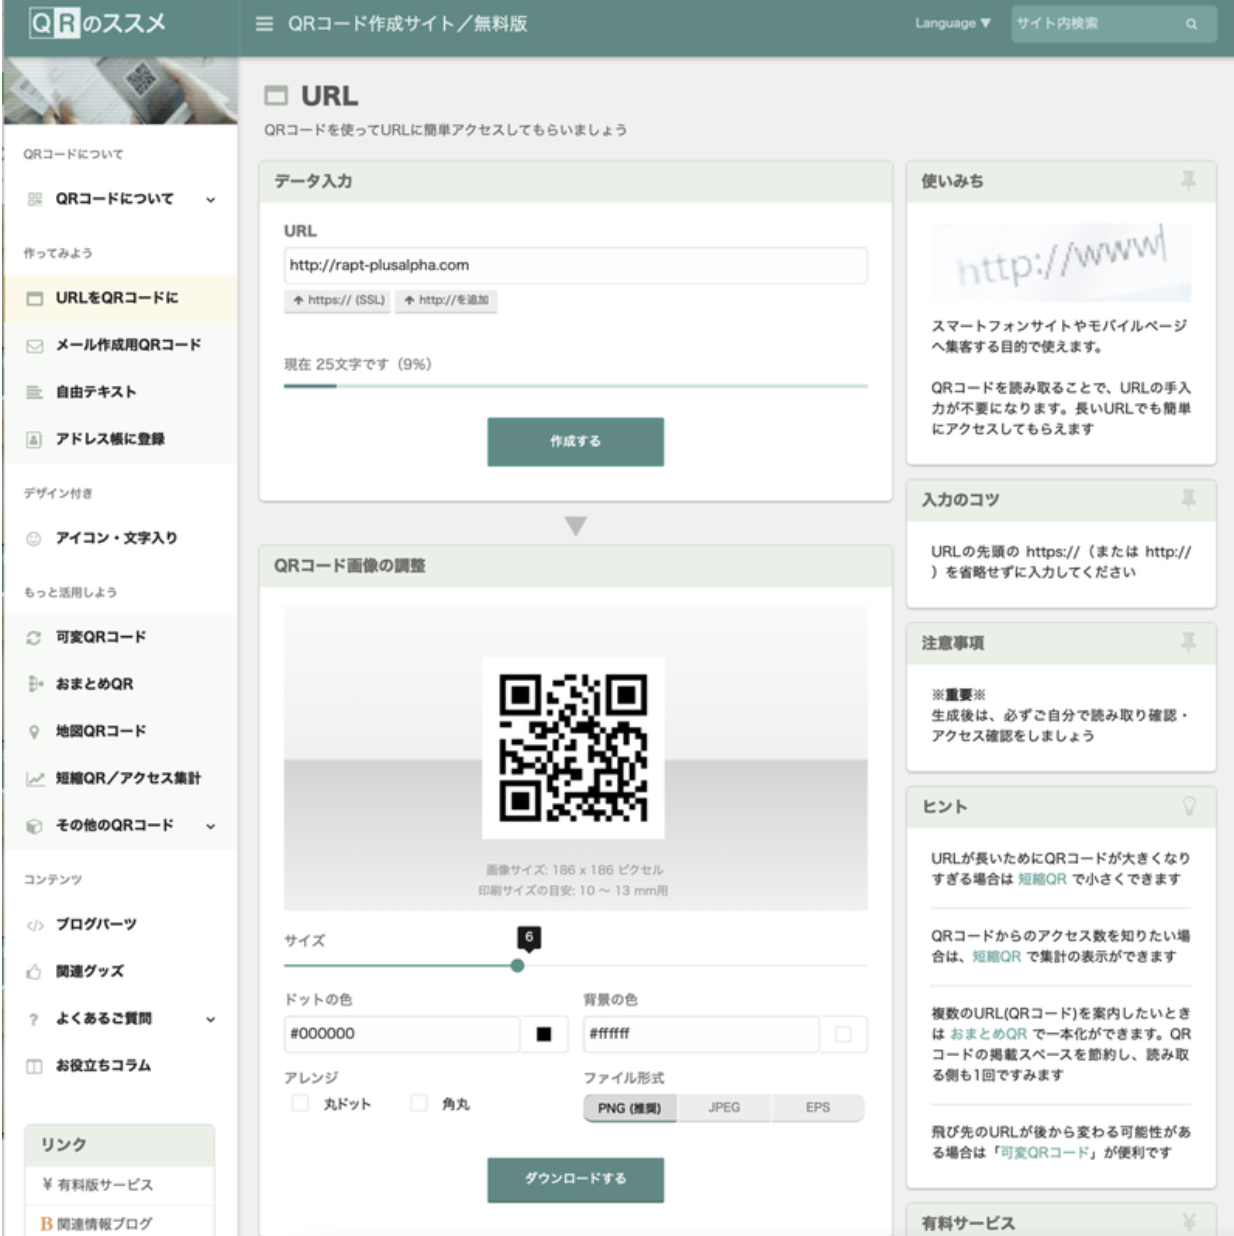Viewport: 1234px width, 1236px height.
Task: Click the map pin icon for 地図QRコード
Action: tap(34, 731)
